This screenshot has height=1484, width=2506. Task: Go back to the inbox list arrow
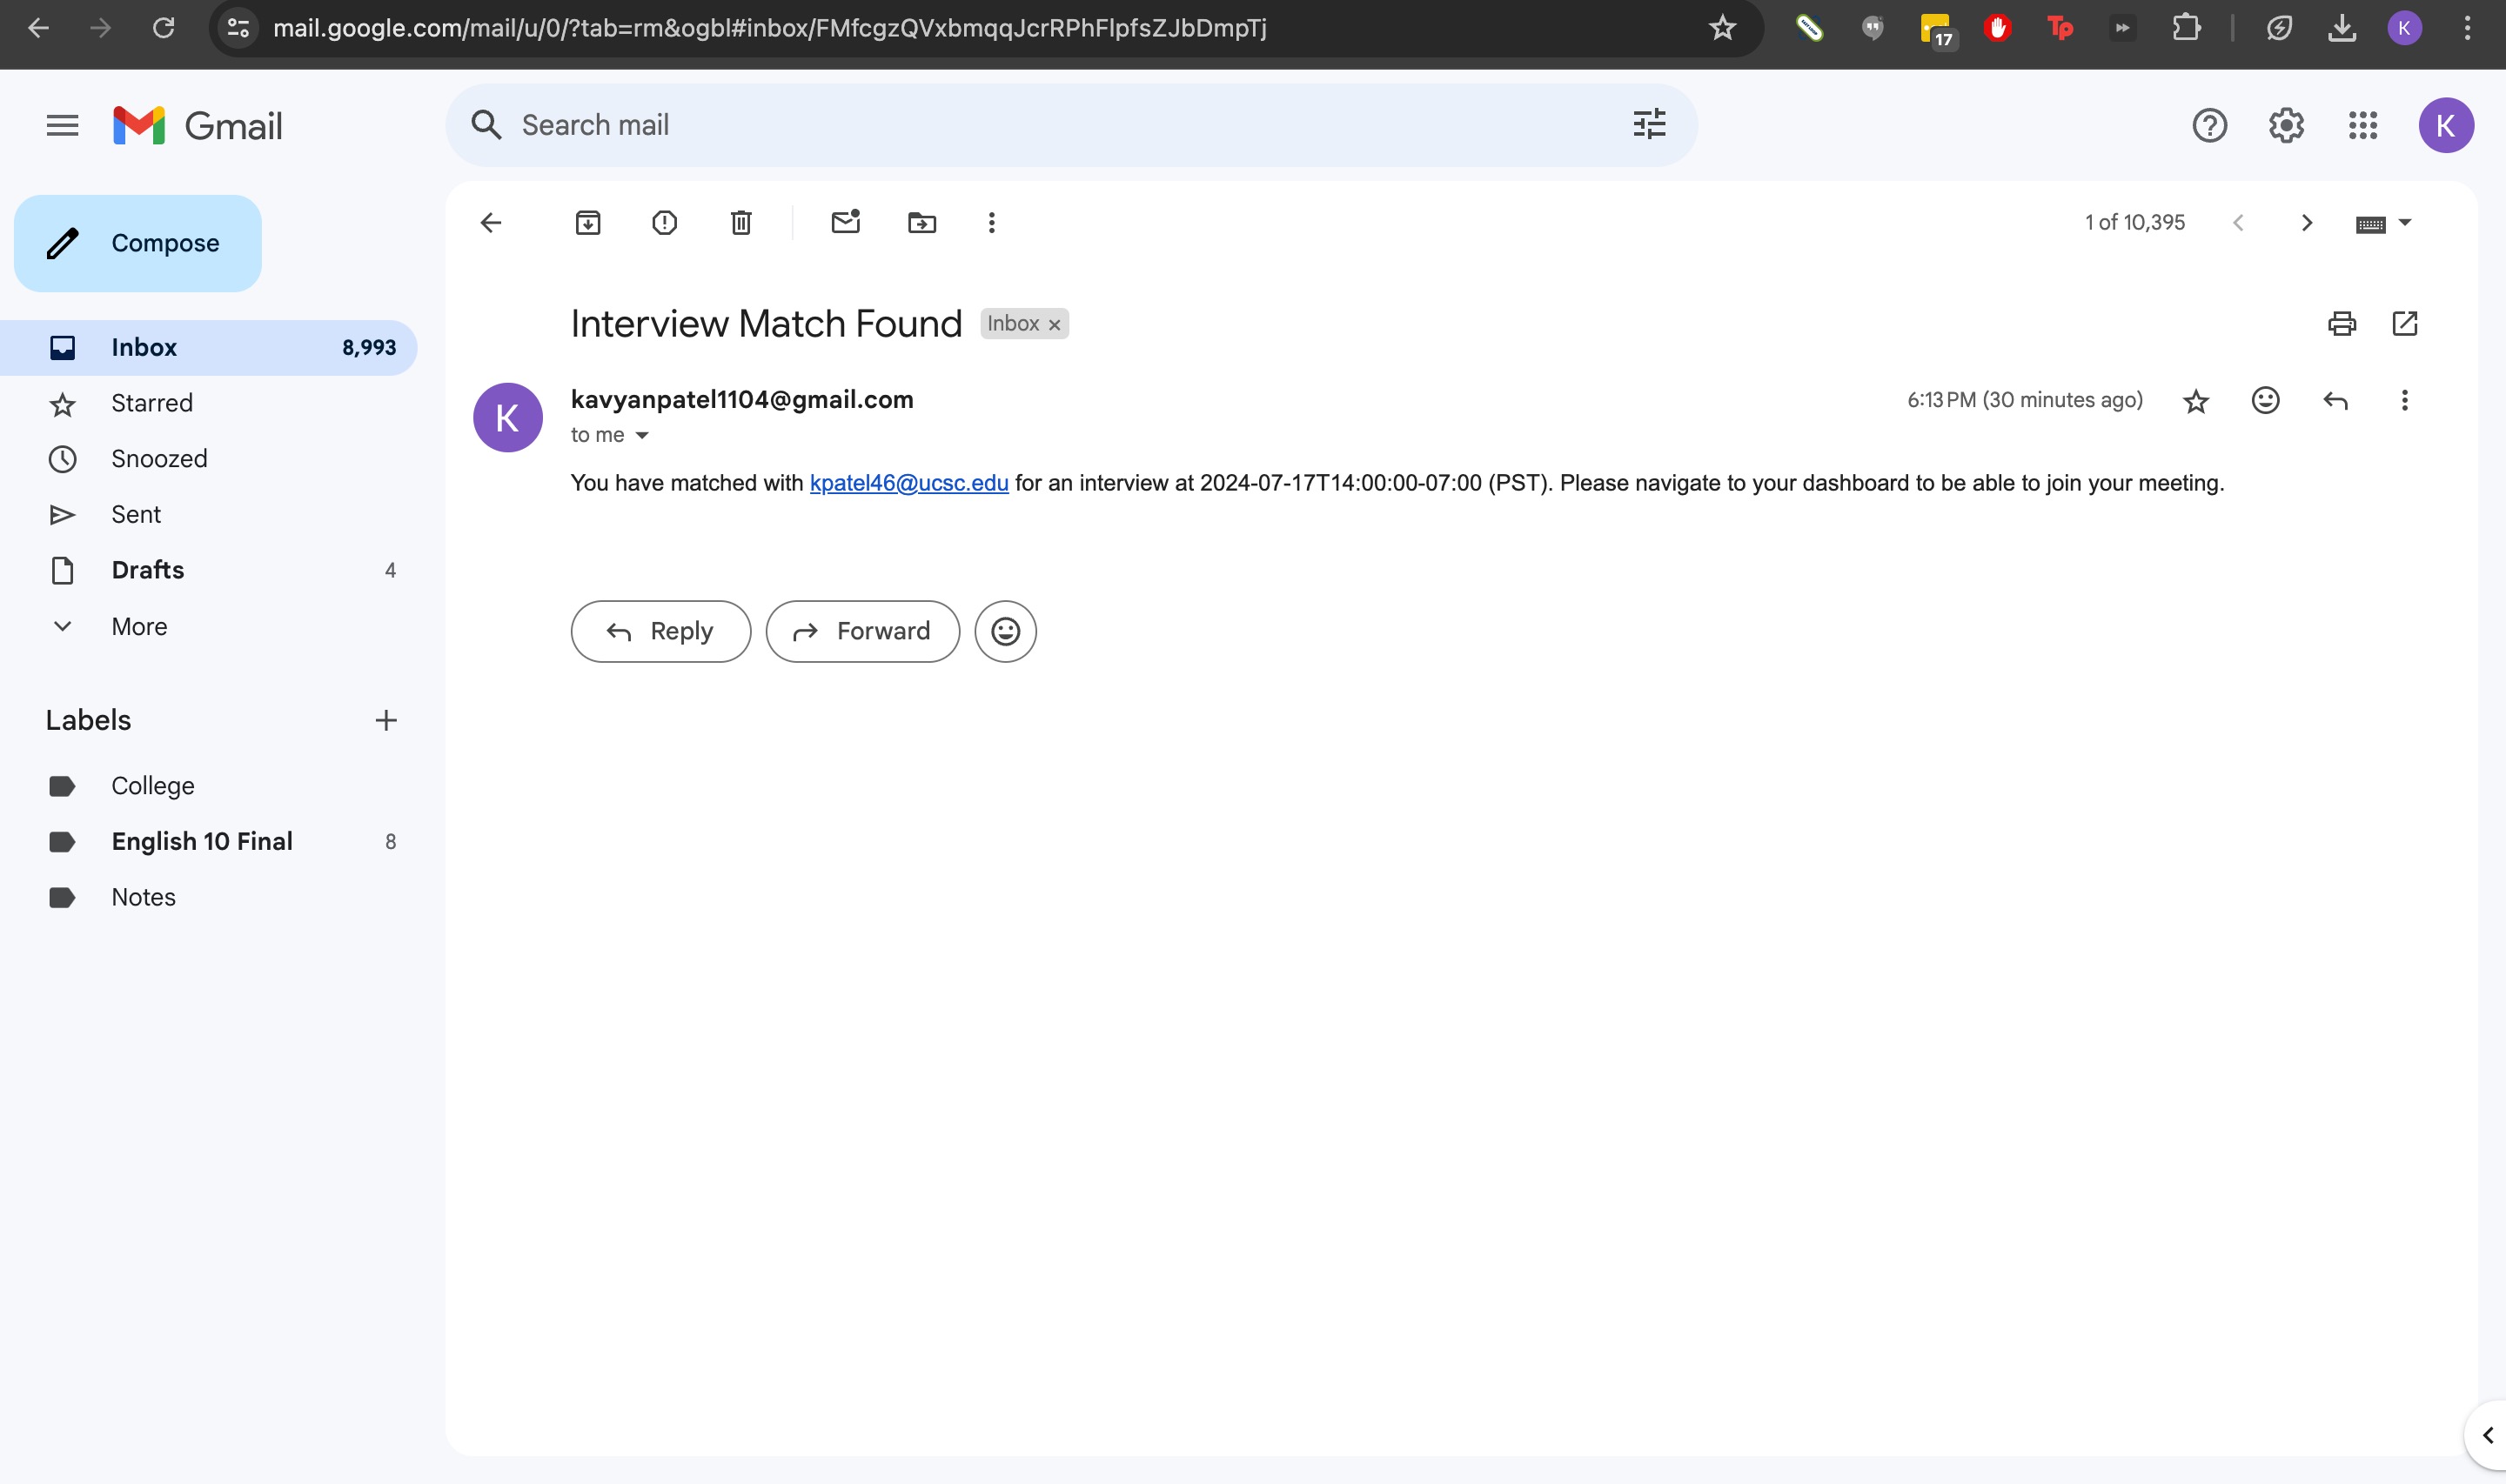491,222
